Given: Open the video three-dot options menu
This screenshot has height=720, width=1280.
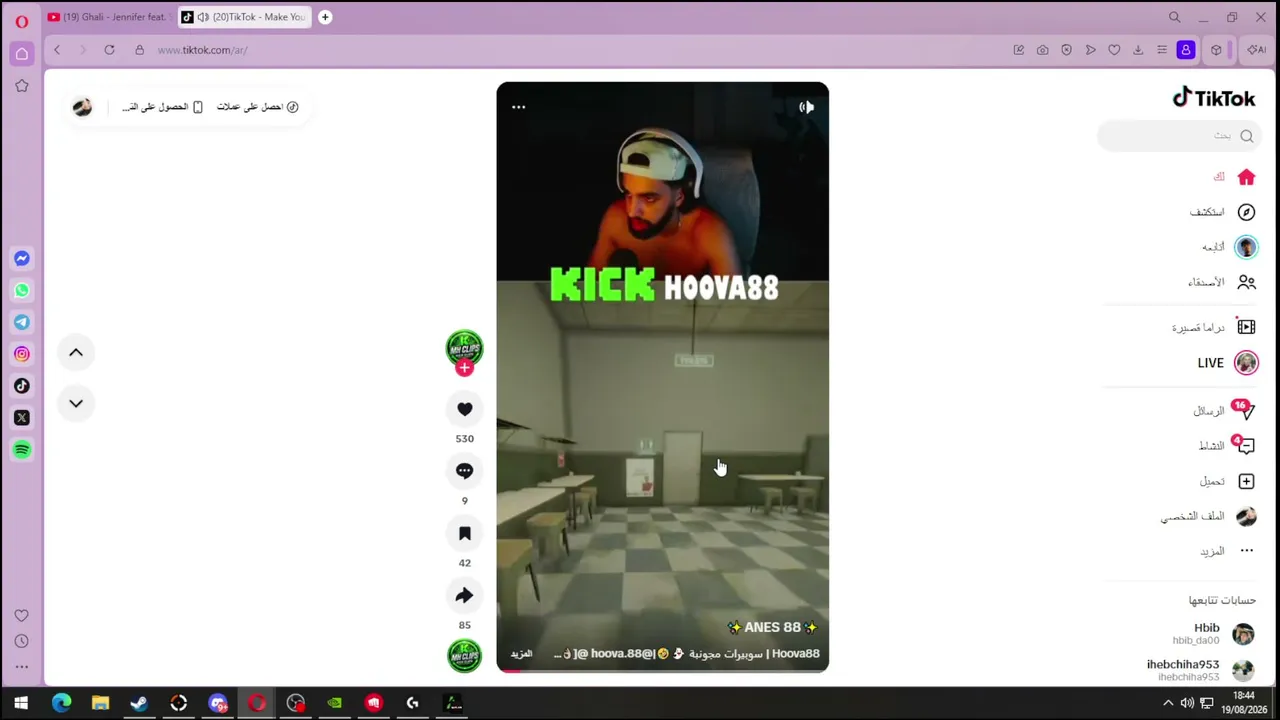Looking at the screenshot, I should coord(518,107).
